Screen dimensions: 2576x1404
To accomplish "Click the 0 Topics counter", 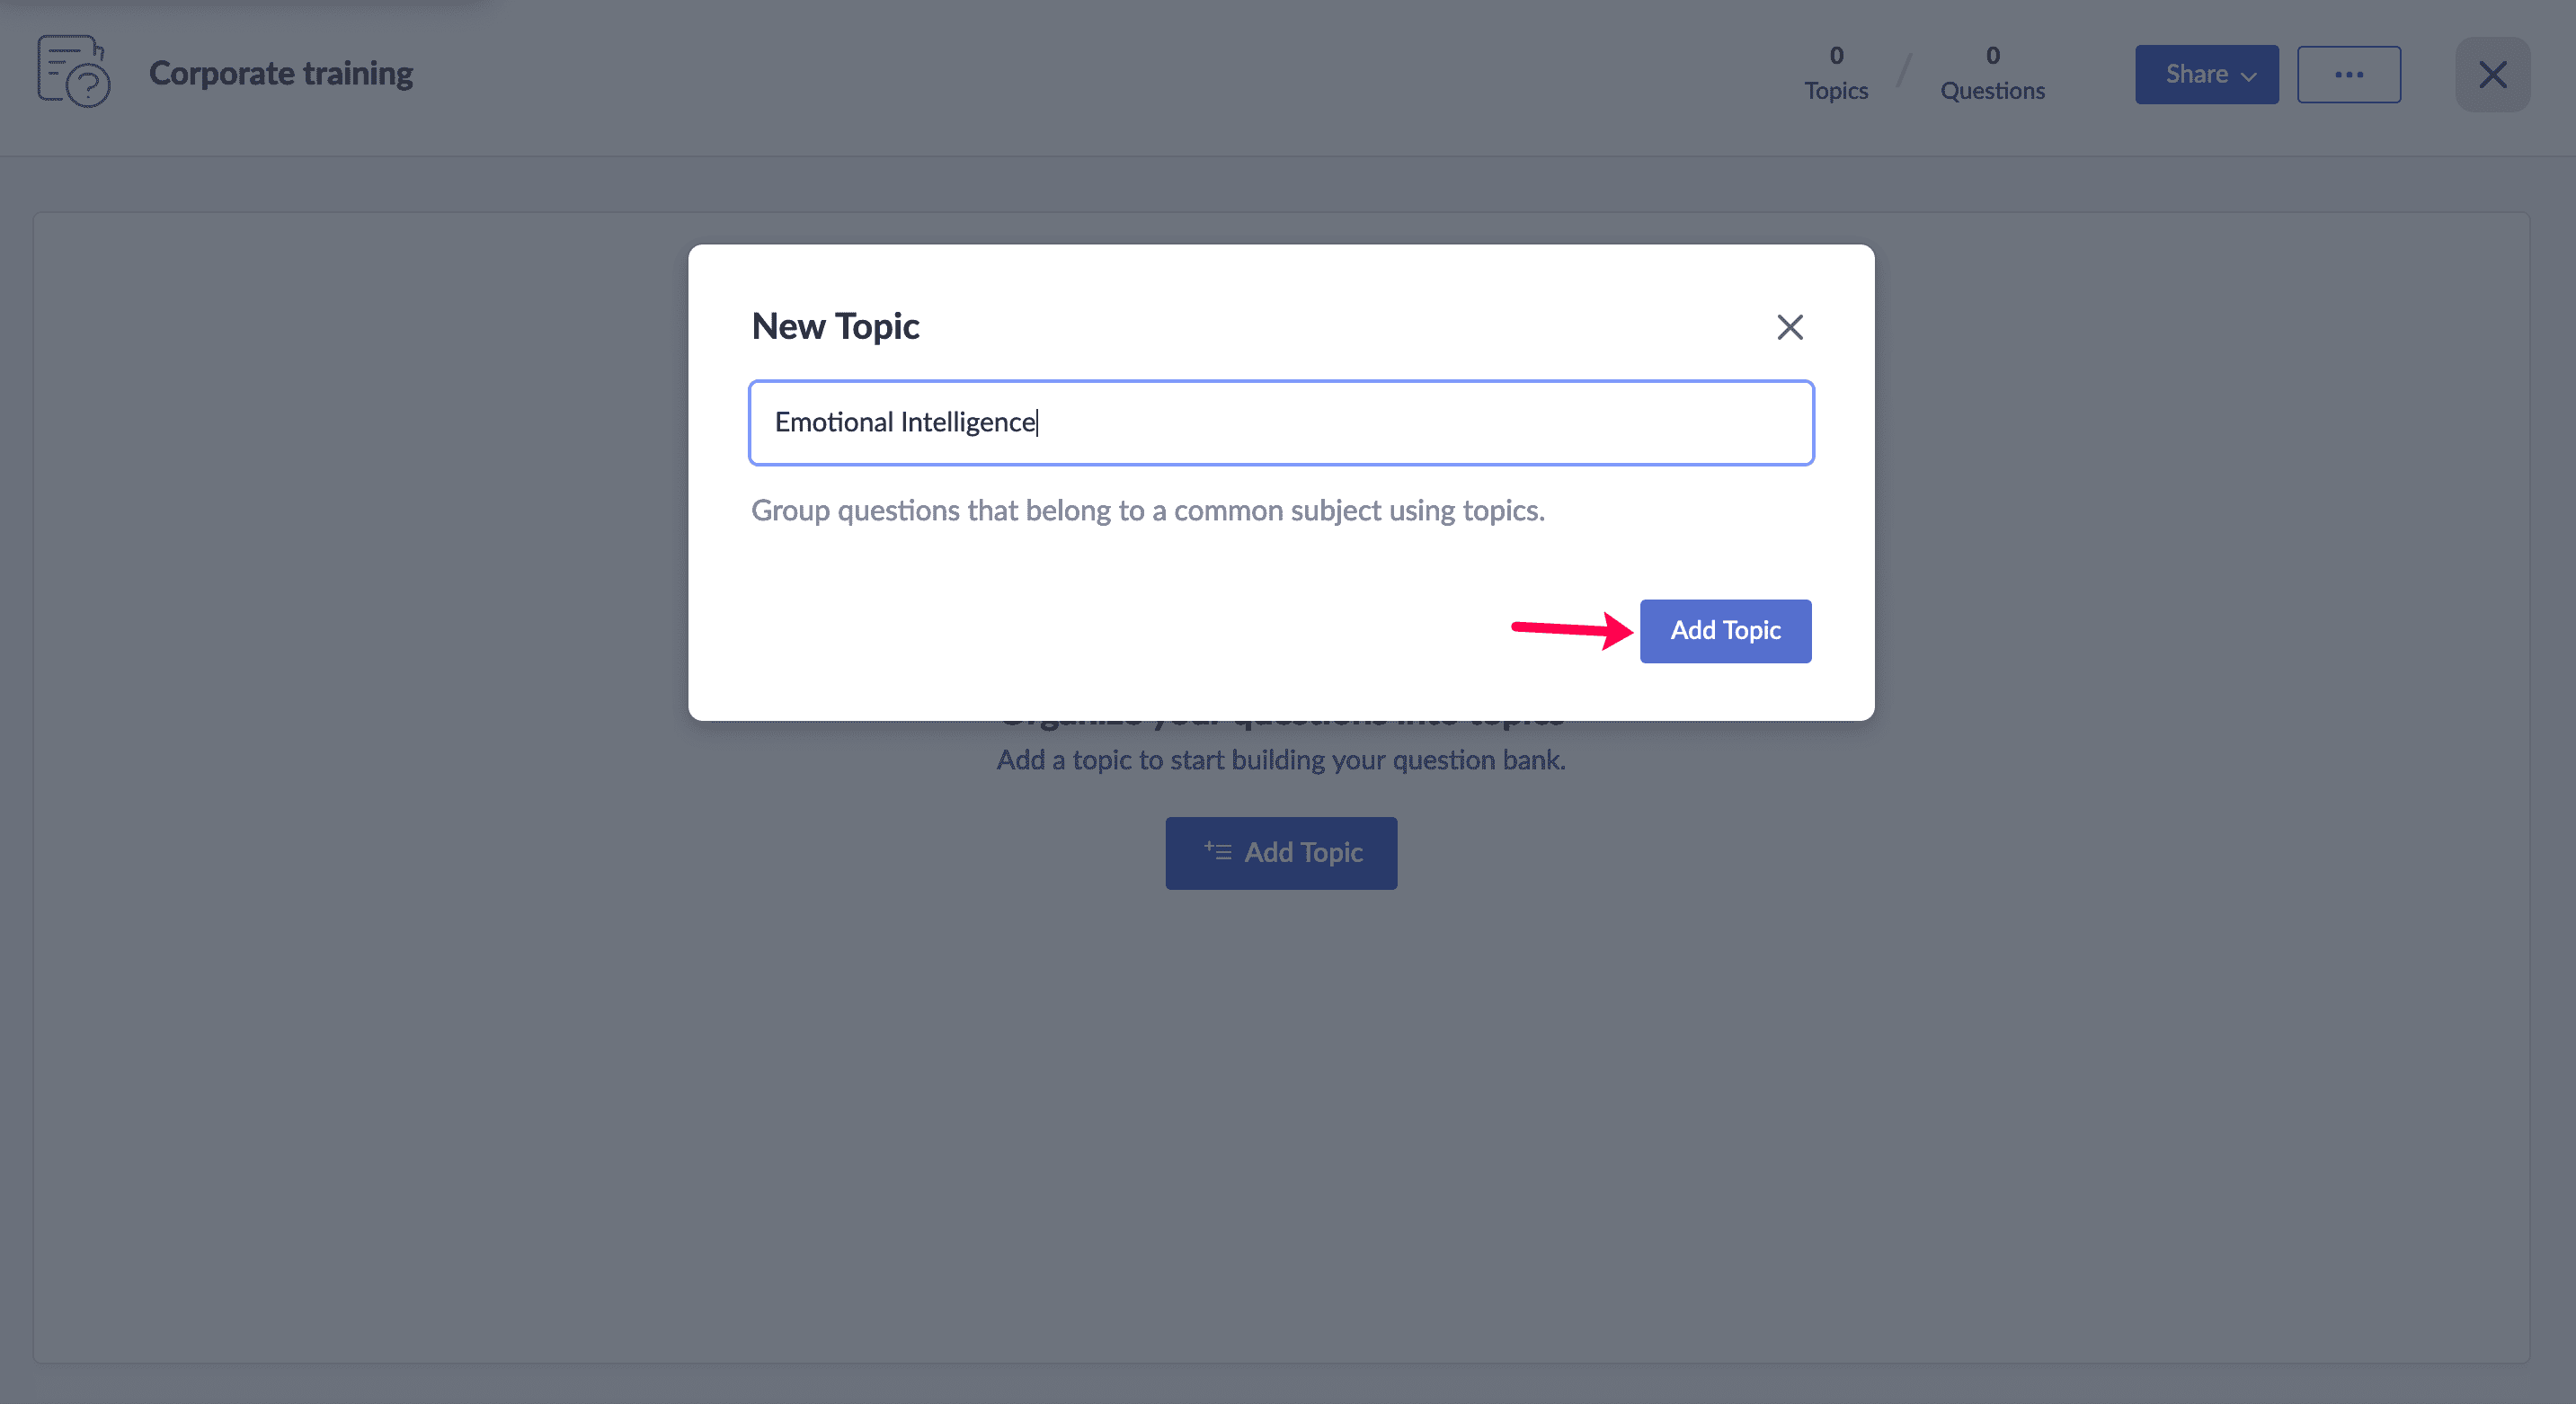I will point(1835,73).
